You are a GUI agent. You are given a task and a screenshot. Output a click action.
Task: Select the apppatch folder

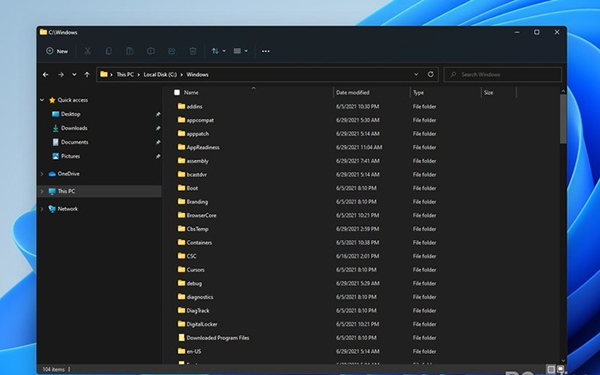point(197,134)
